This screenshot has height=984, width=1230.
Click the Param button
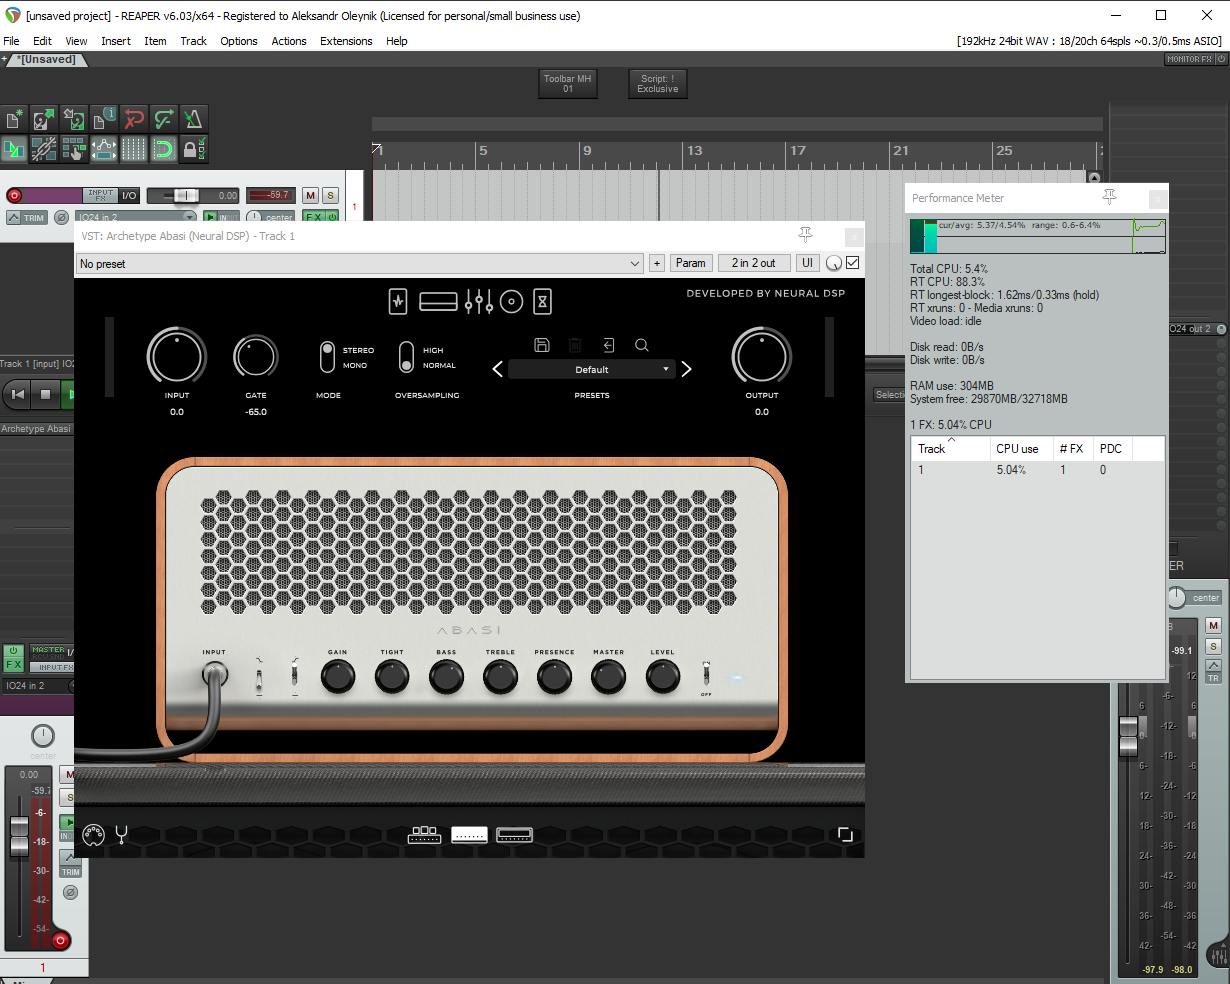point(690,263)
